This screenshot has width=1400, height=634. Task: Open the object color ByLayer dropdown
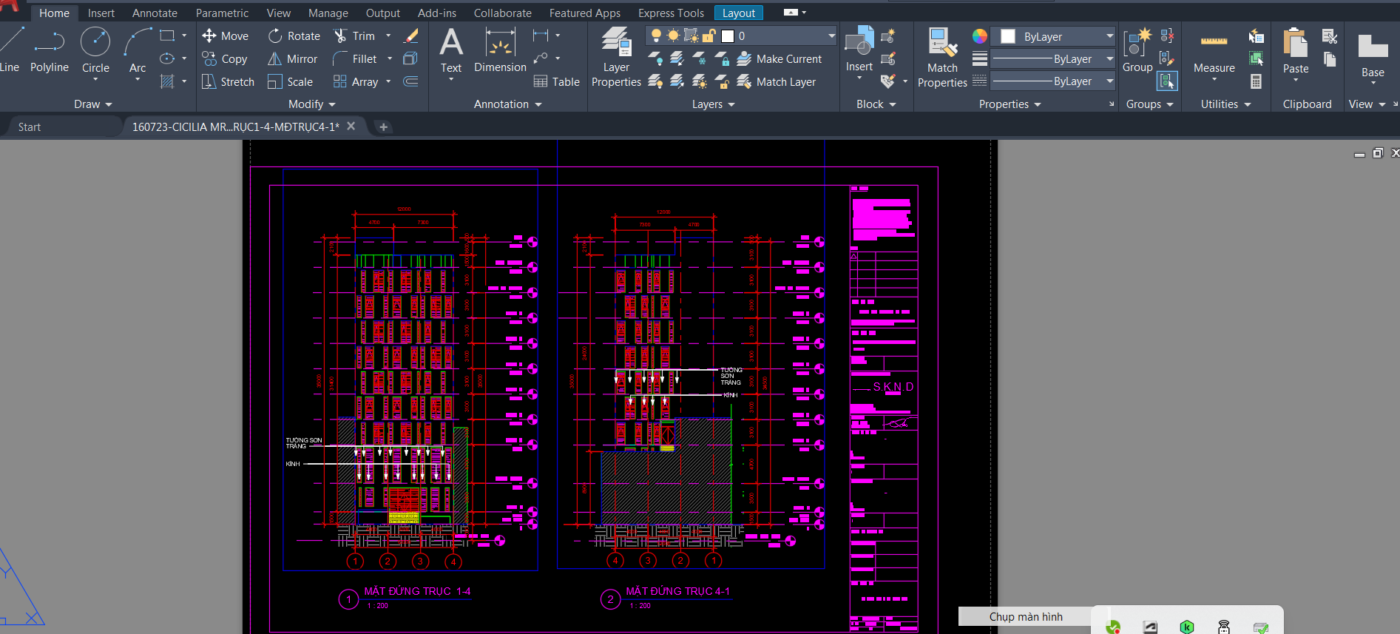tap(1060, 36)
